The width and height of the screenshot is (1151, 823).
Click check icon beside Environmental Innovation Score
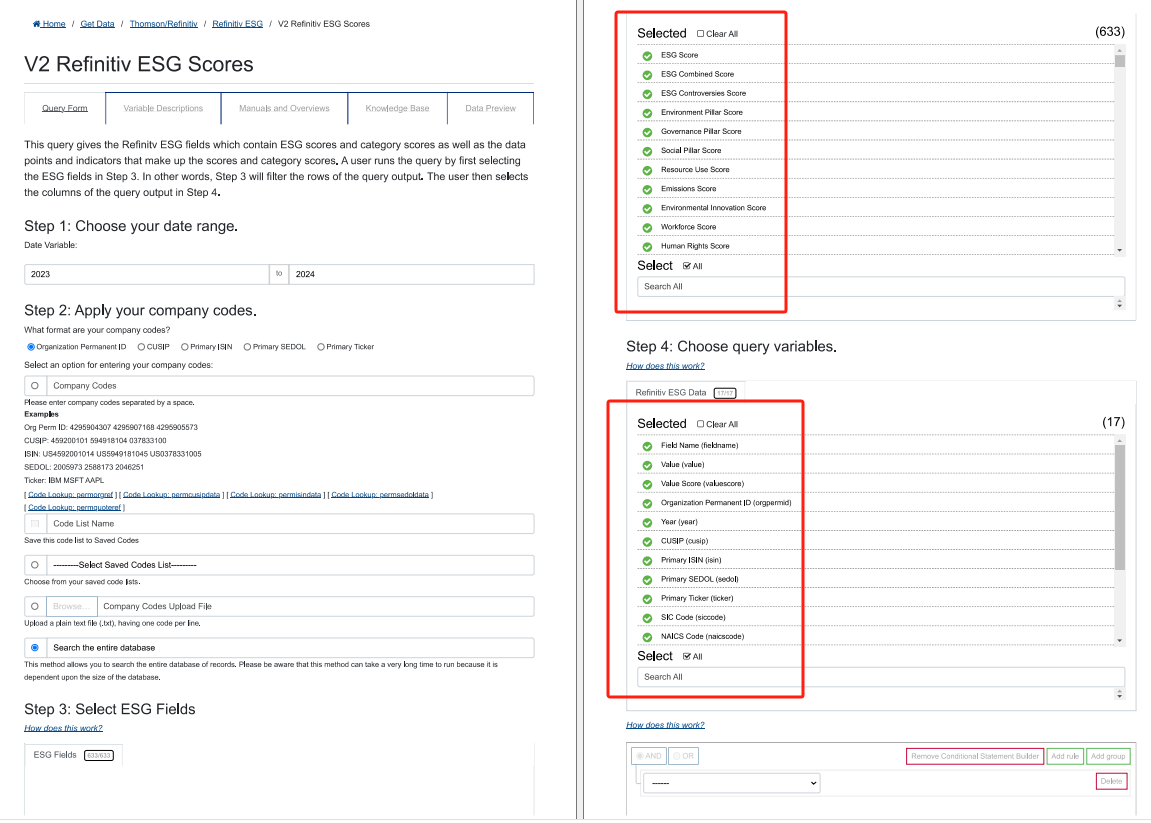click(x=647, y=209)
